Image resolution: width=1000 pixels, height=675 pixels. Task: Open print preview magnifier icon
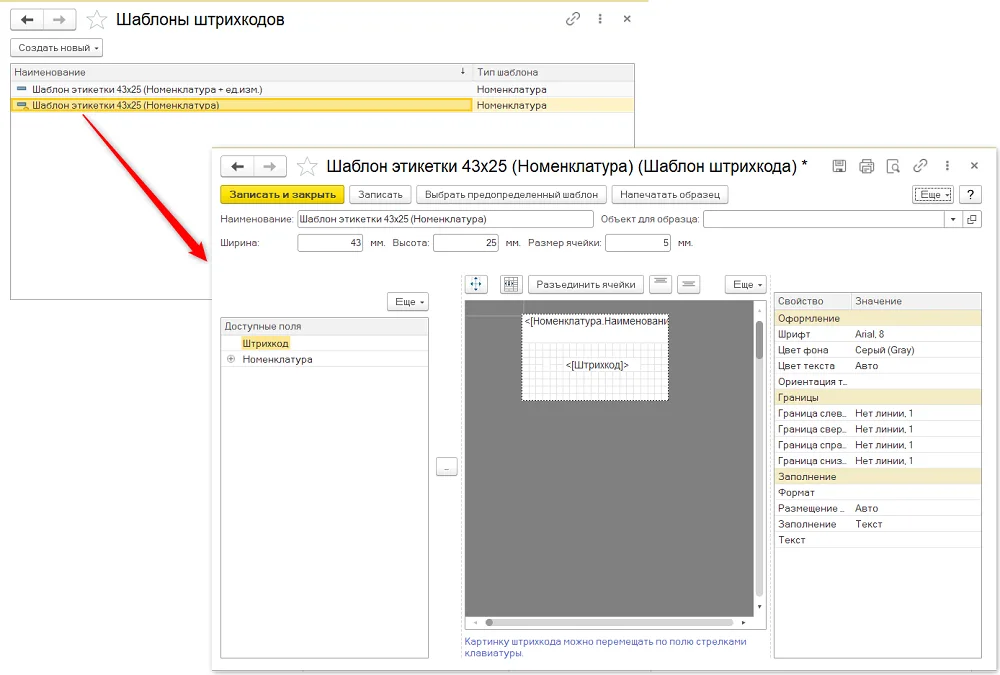coord(893,167)
